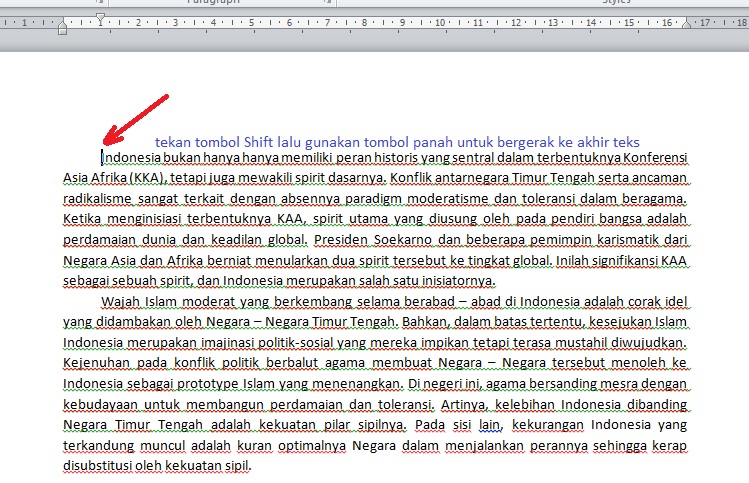749x483 pixels.
Task: Click the word "didambakan"
Action: coord(132,322)
